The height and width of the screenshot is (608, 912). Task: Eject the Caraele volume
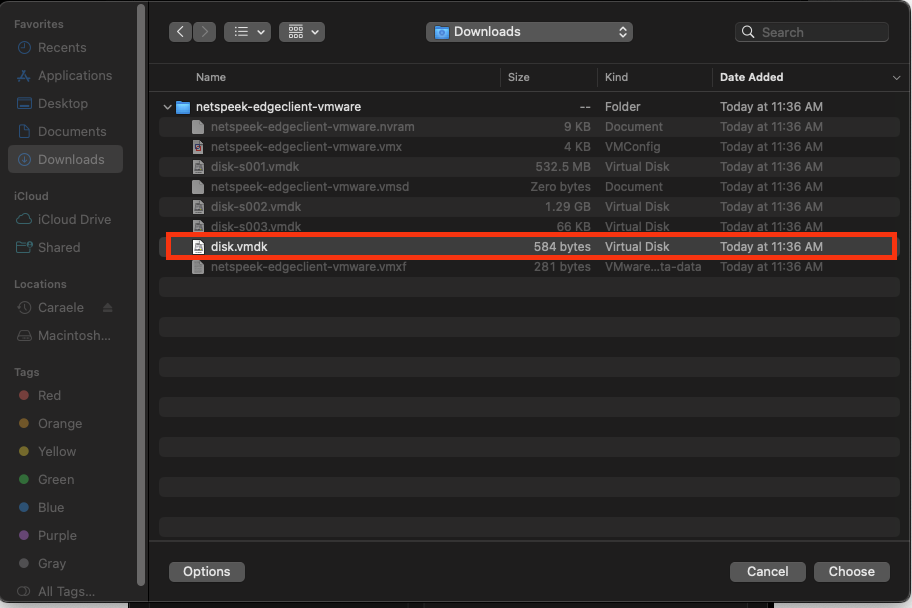(108, 308)
